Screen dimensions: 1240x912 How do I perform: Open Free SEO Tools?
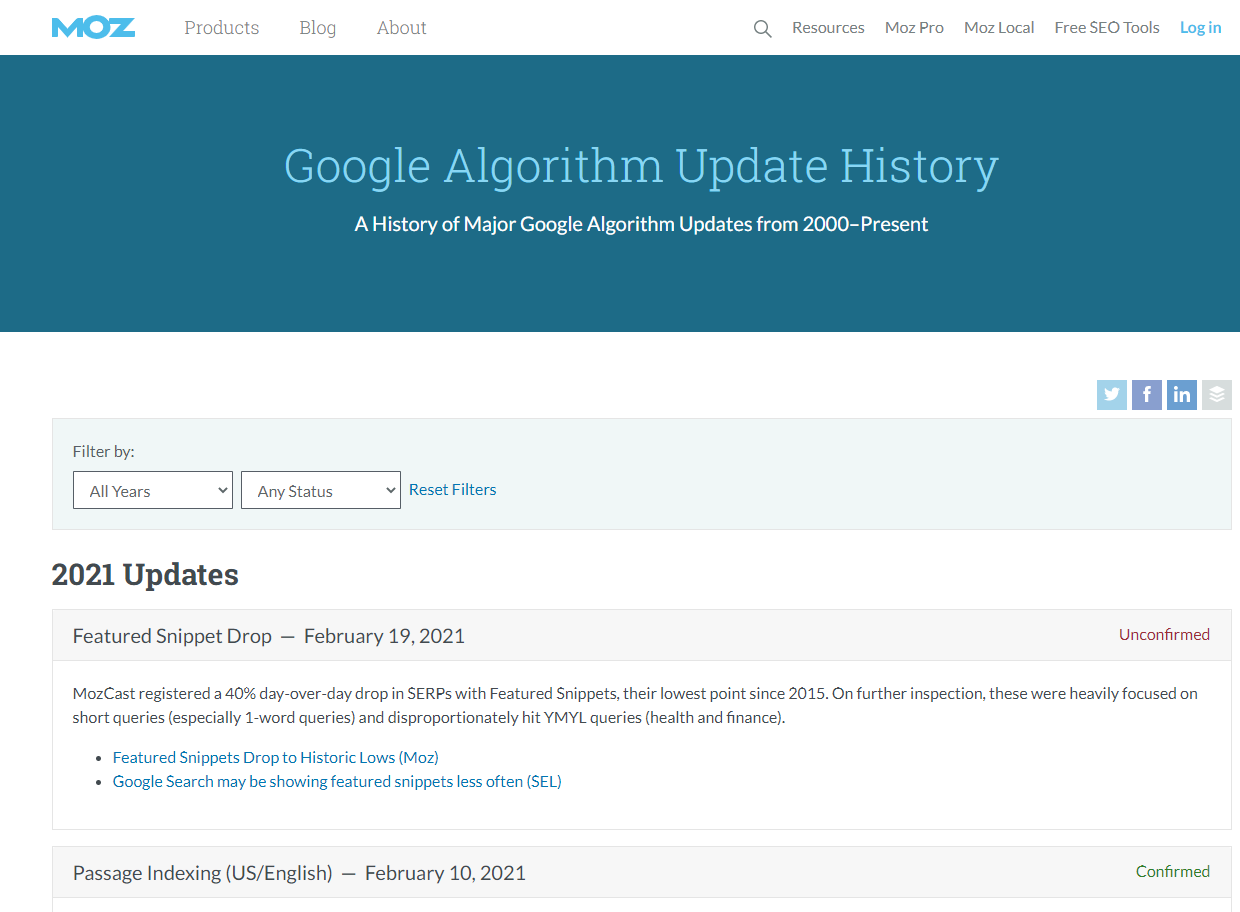(x=1107, y=28)
